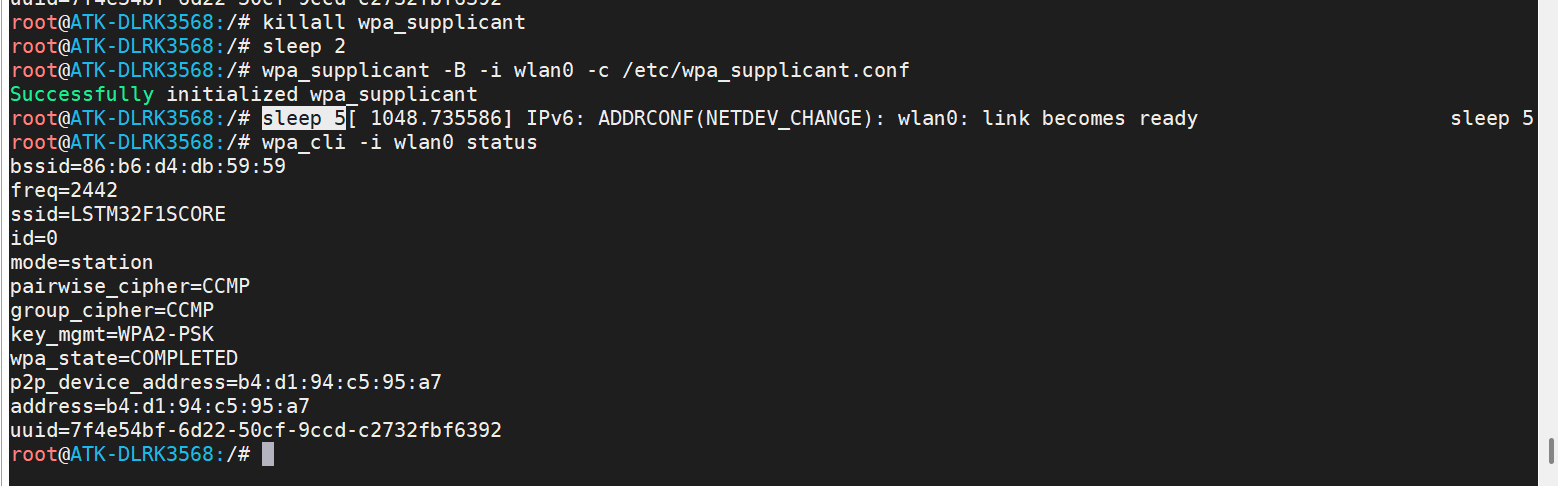Click the group_cipher=CCMP line
This screenshot has width=1558, height=486.
pyautogui.click(x=112, y=311)
